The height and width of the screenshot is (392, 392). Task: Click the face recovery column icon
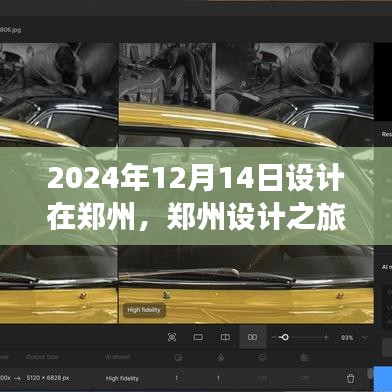[x=263, y=358]
